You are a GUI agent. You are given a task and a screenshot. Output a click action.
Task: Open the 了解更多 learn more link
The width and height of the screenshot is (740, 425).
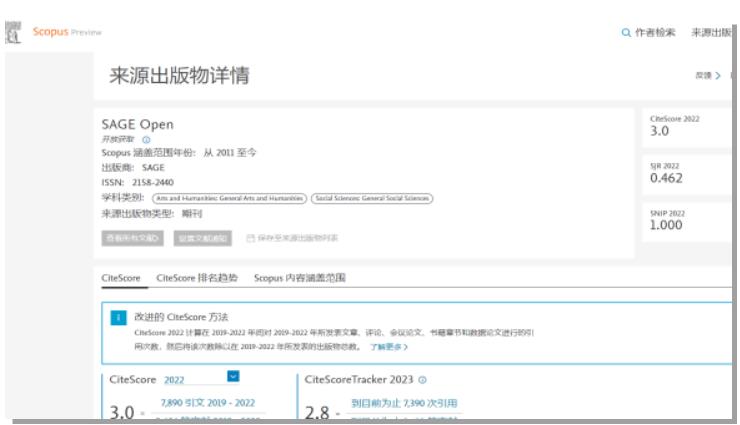click(x=389, y=347)
